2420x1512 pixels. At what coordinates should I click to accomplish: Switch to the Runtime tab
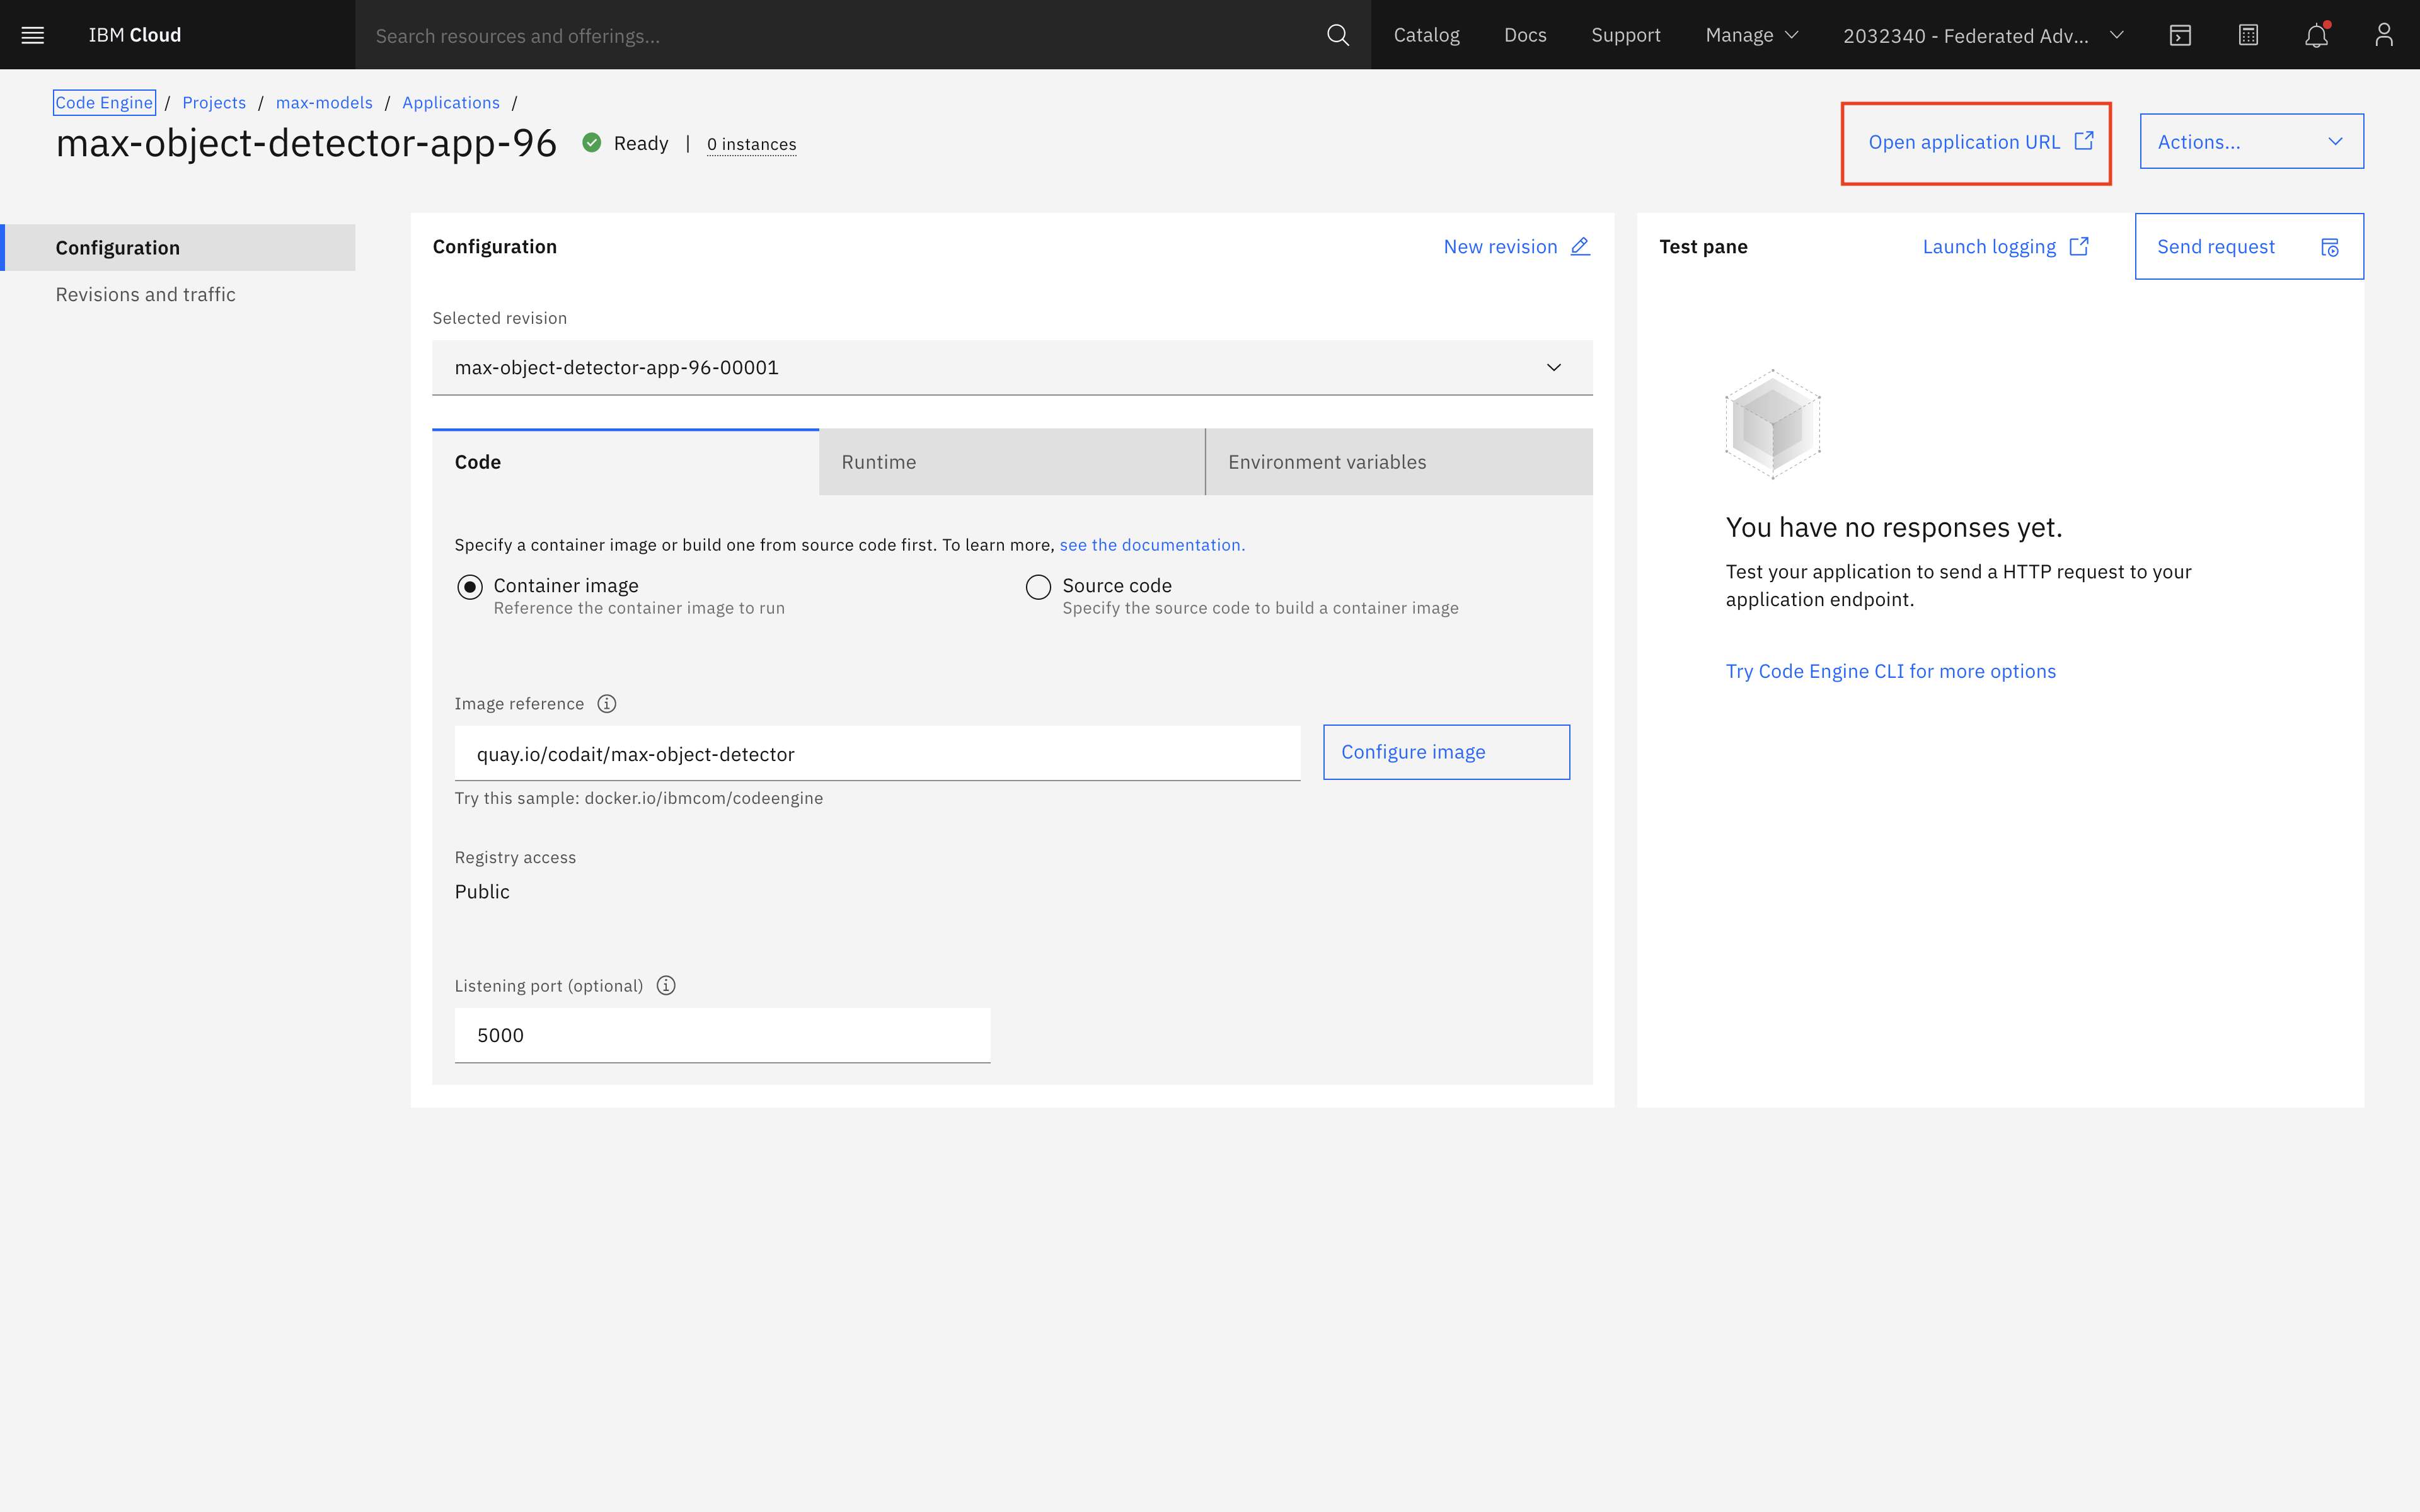pos(1011,462)
